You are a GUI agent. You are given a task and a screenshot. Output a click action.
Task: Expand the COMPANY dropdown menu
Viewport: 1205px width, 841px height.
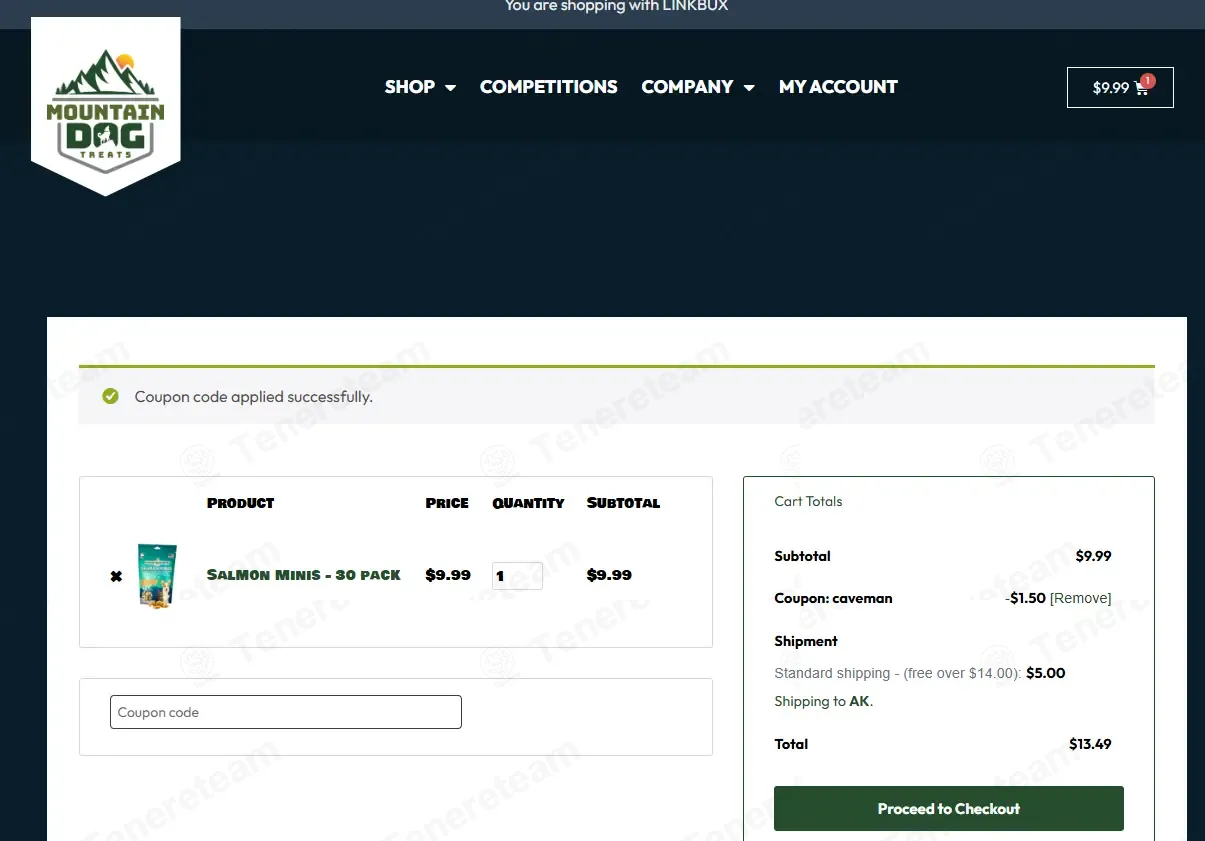[698, 87]
